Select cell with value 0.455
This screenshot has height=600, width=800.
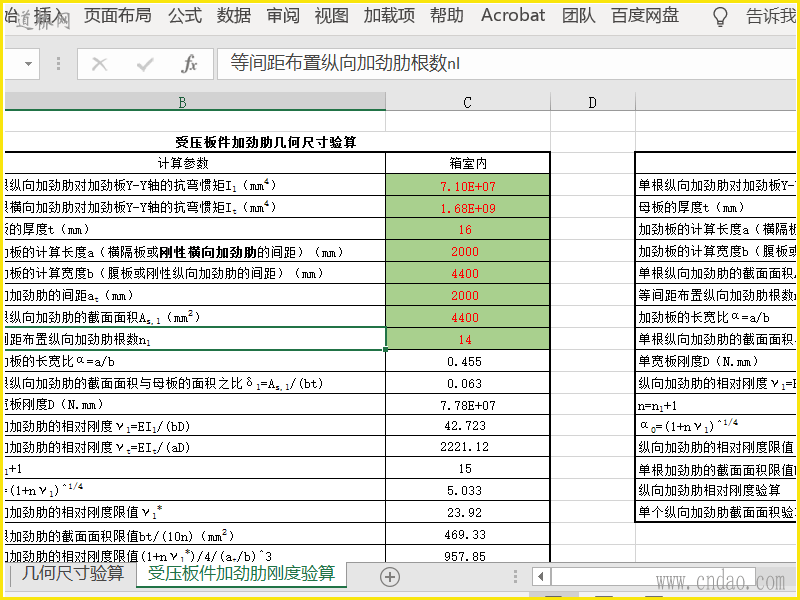point(468,361)
